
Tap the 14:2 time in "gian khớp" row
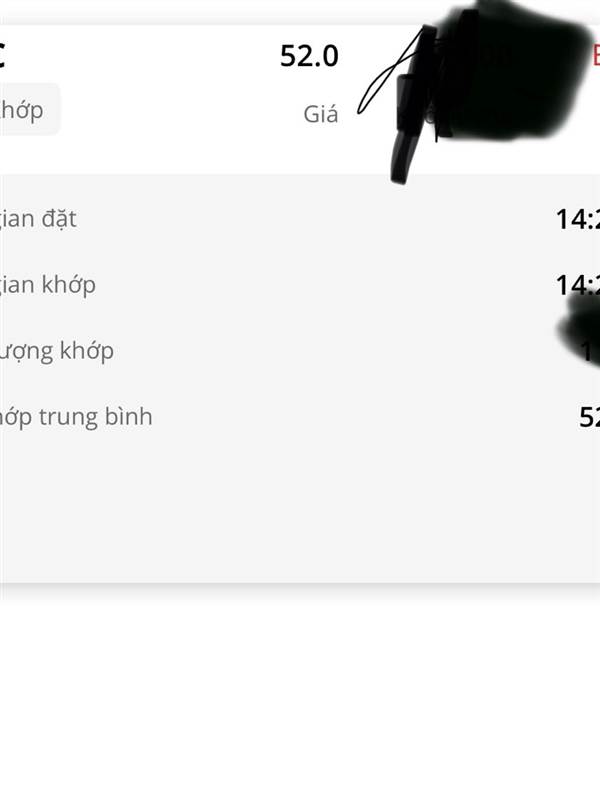click(x=578, y=285)
